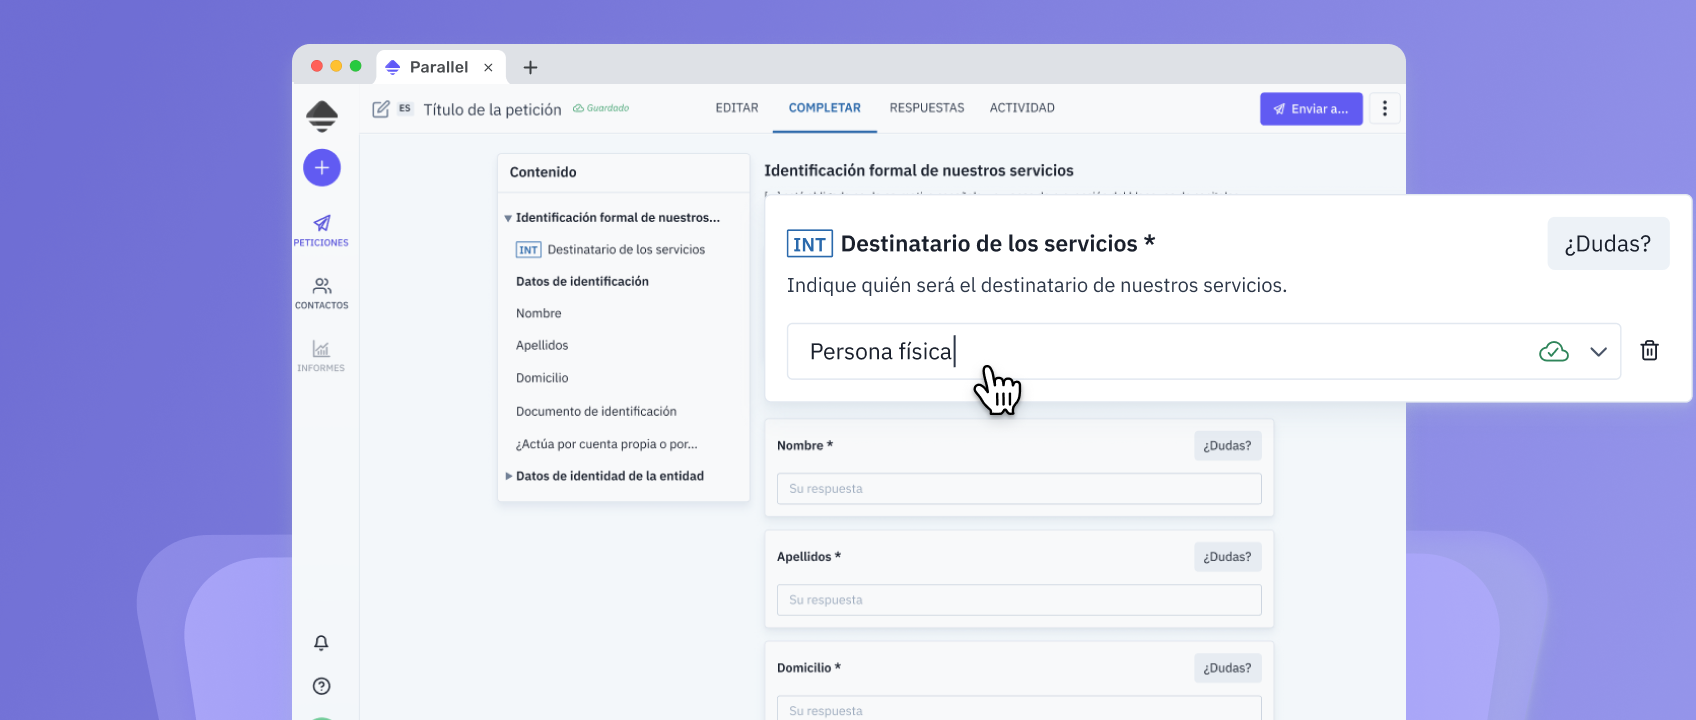1696x720 pixels.
Task: Click ¿Dudas? for the Nombre field
Action: (1227, 446)
